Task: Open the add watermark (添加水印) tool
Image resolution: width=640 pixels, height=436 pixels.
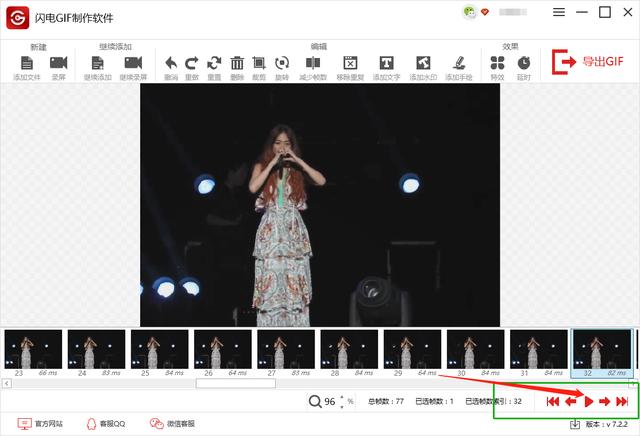Action: point(423,64)
